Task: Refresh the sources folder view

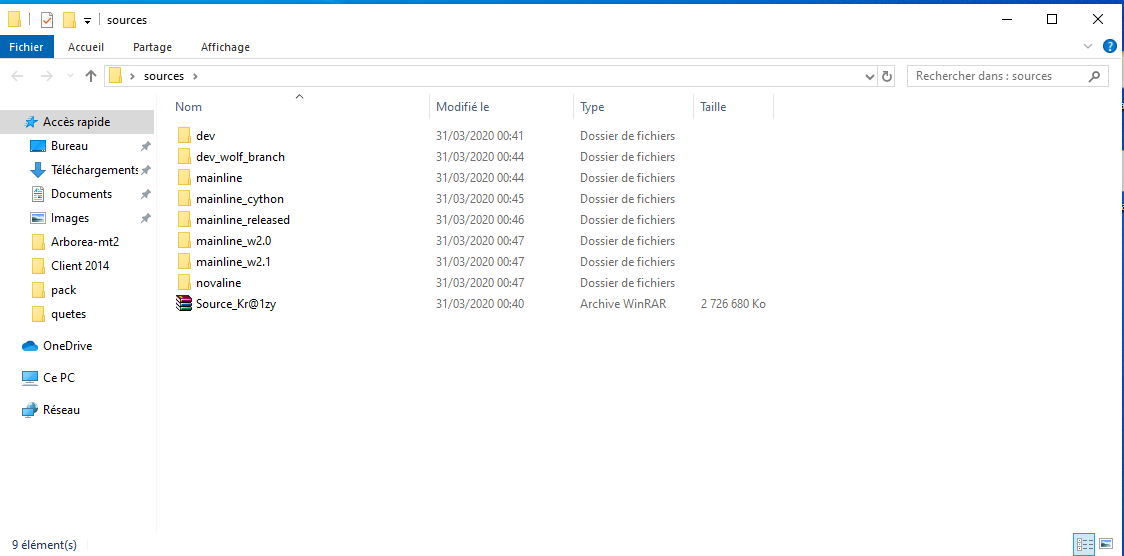Action: pos(887,76)
